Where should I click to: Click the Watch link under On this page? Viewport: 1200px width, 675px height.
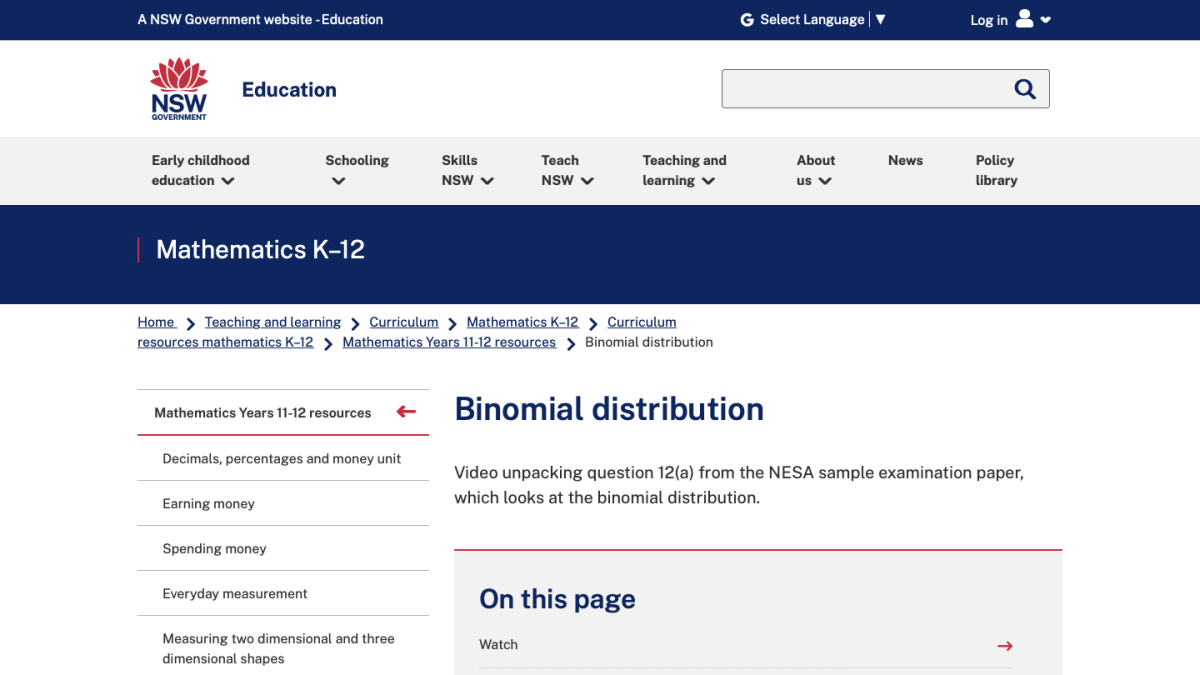pos(498,645)
